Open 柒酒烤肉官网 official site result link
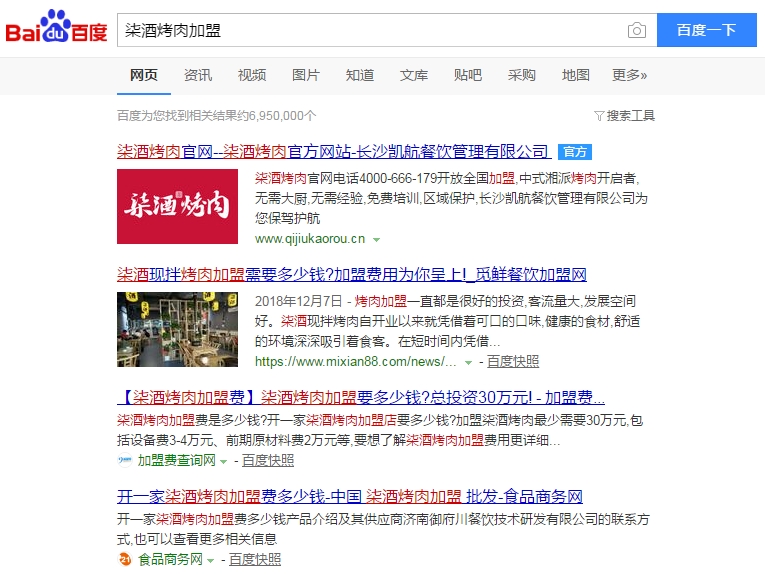765x574 pixels. 333,152
